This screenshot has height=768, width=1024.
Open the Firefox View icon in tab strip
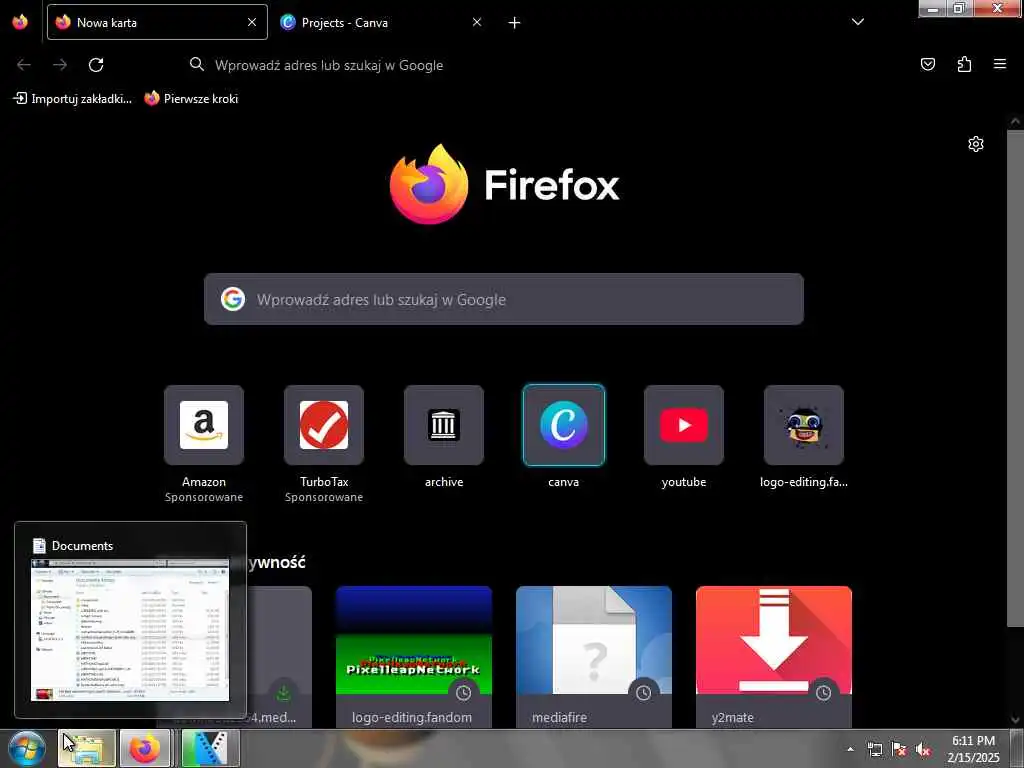tap(20, 22)
